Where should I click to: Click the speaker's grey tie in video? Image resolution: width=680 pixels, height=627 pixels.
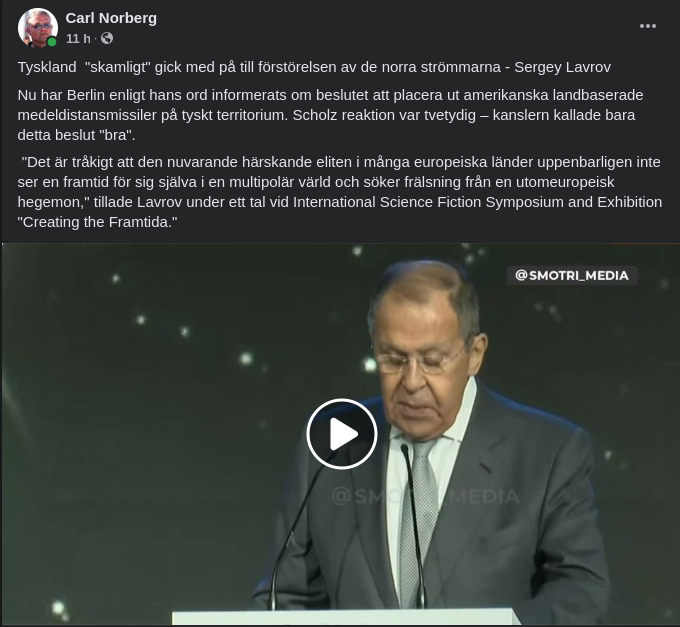click(419, 520)
